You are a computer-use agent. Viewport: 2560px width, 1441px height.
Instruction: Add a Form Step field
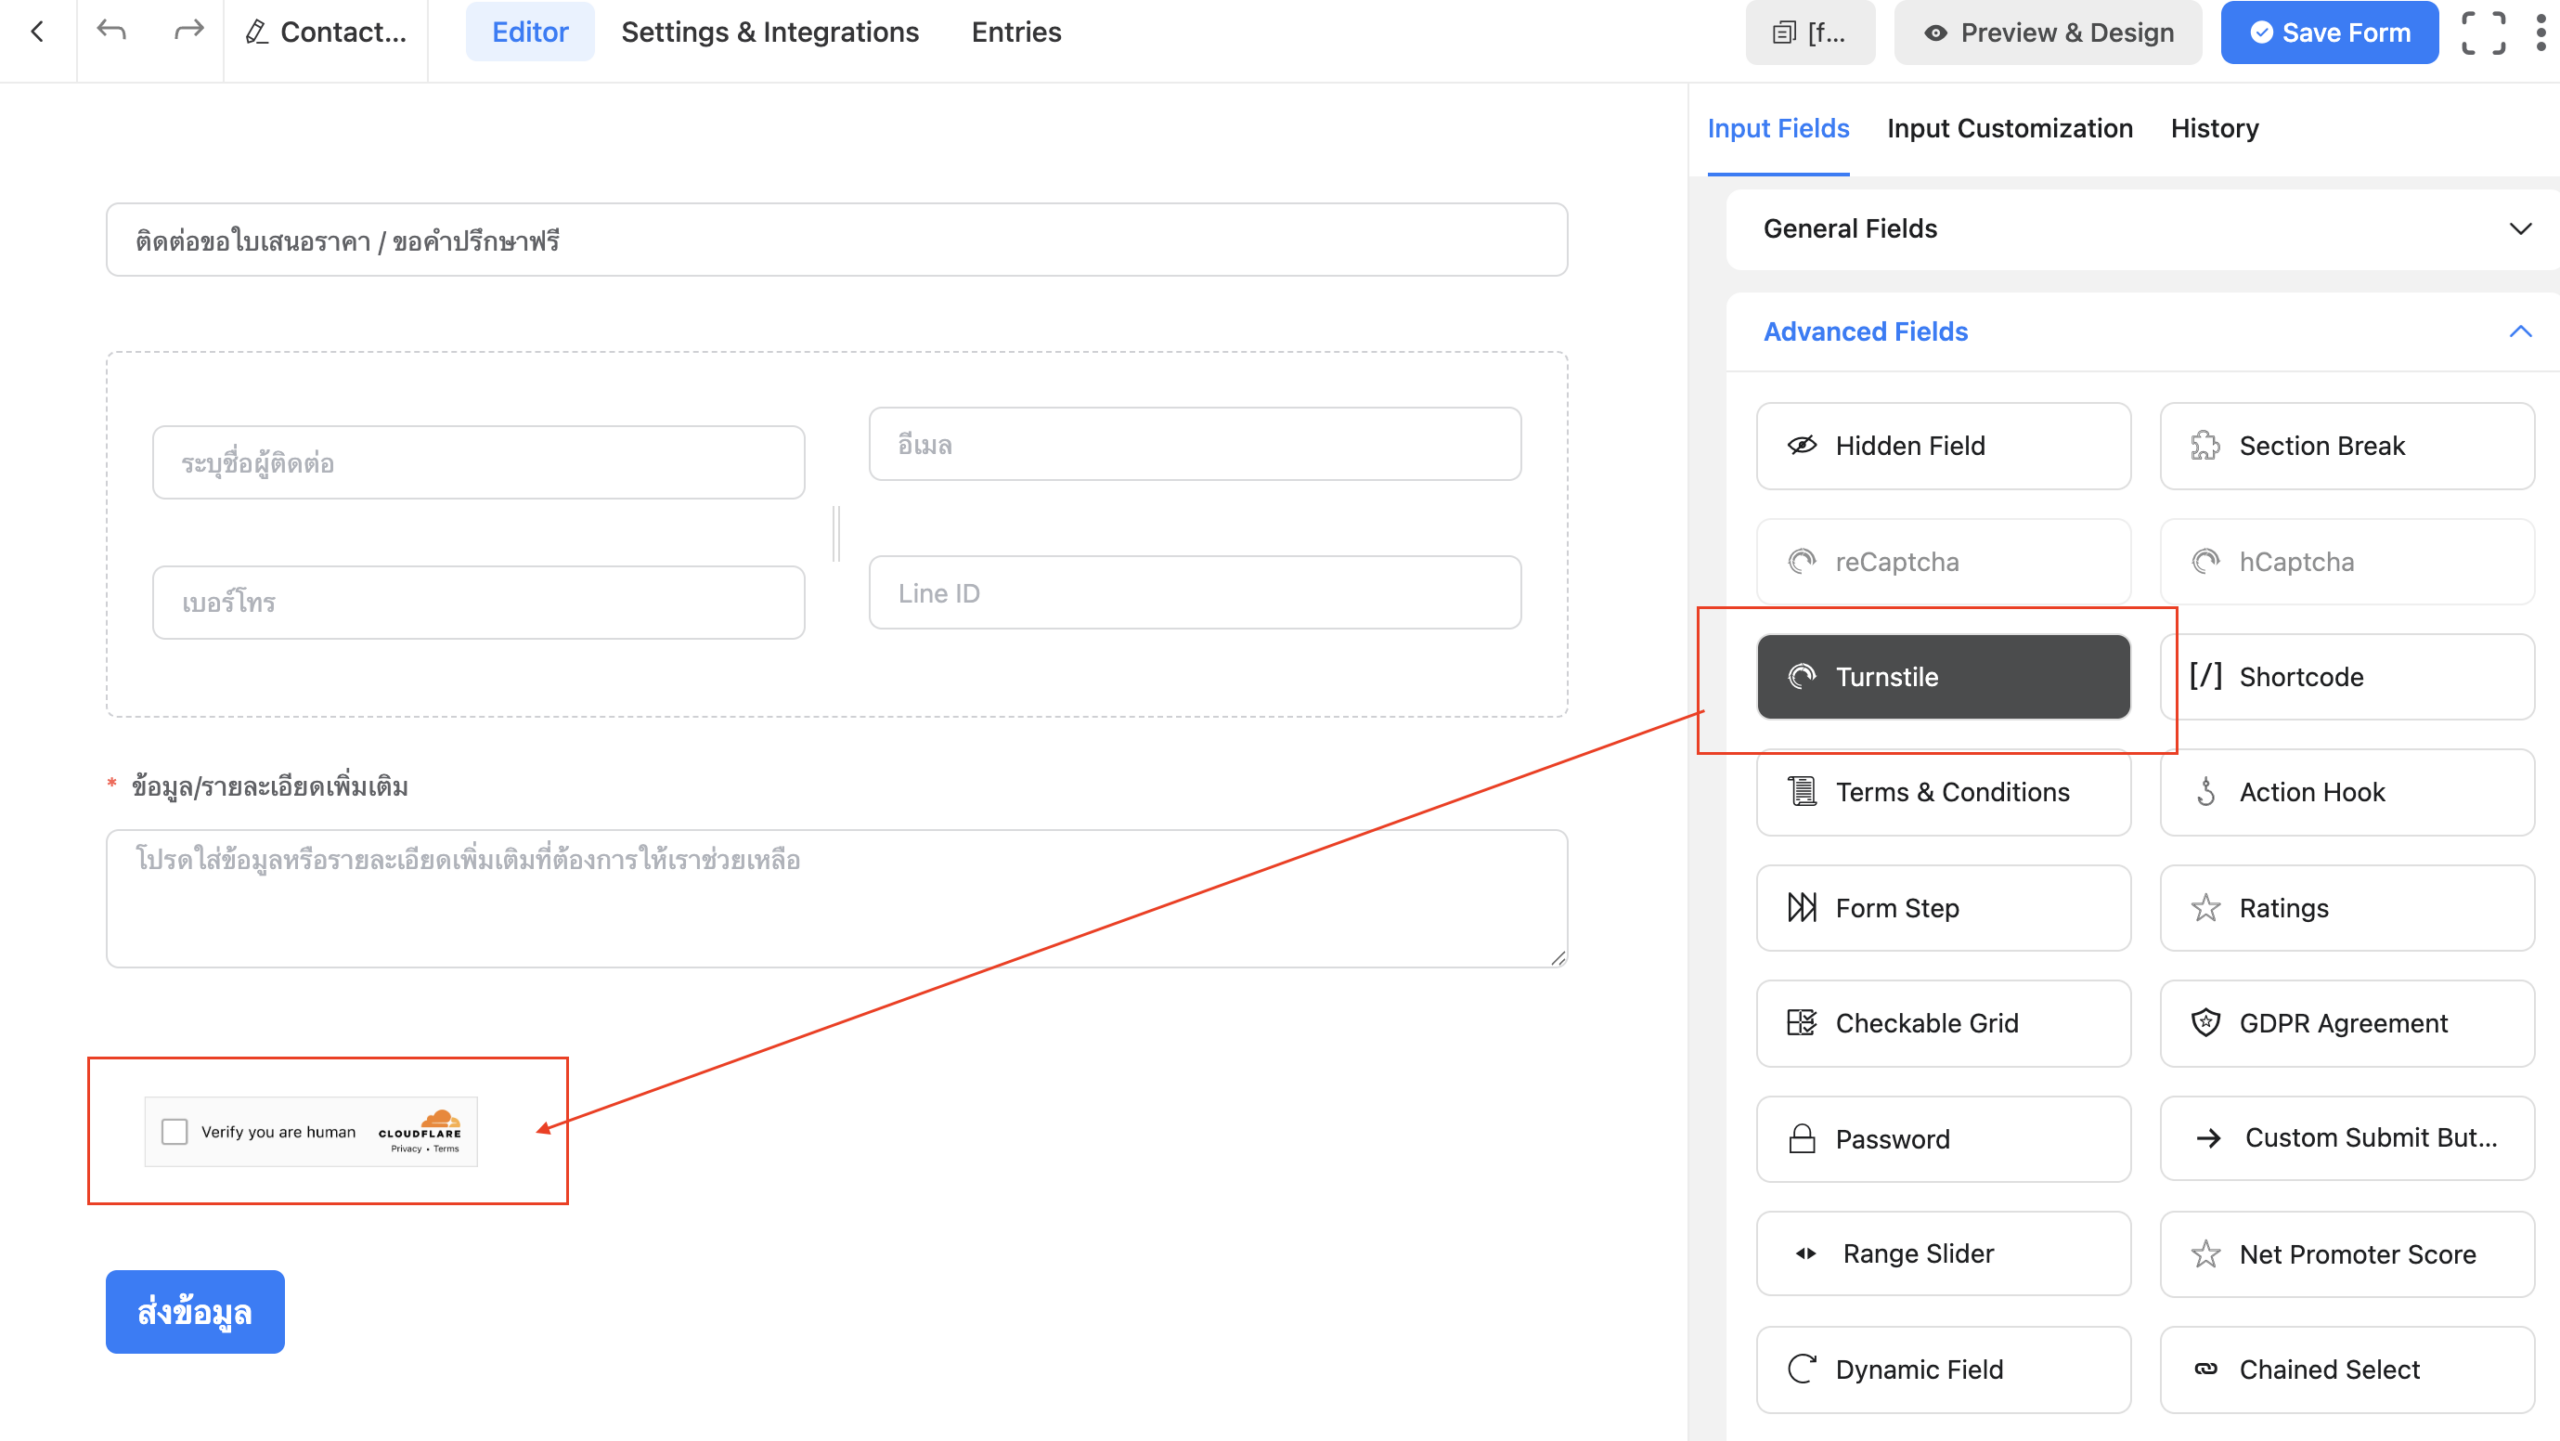pyautogui.click(x=1943, y=908)
